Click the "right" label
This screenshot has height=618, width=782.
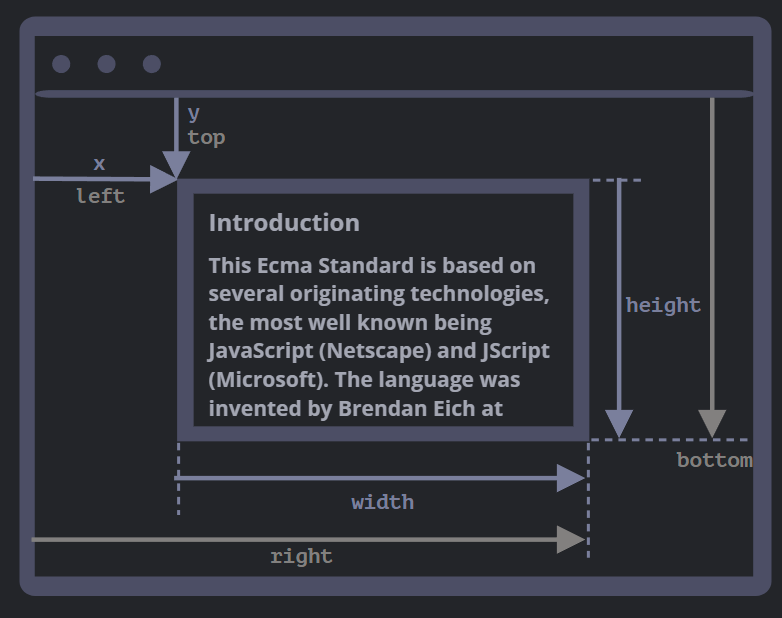(301, 556)
